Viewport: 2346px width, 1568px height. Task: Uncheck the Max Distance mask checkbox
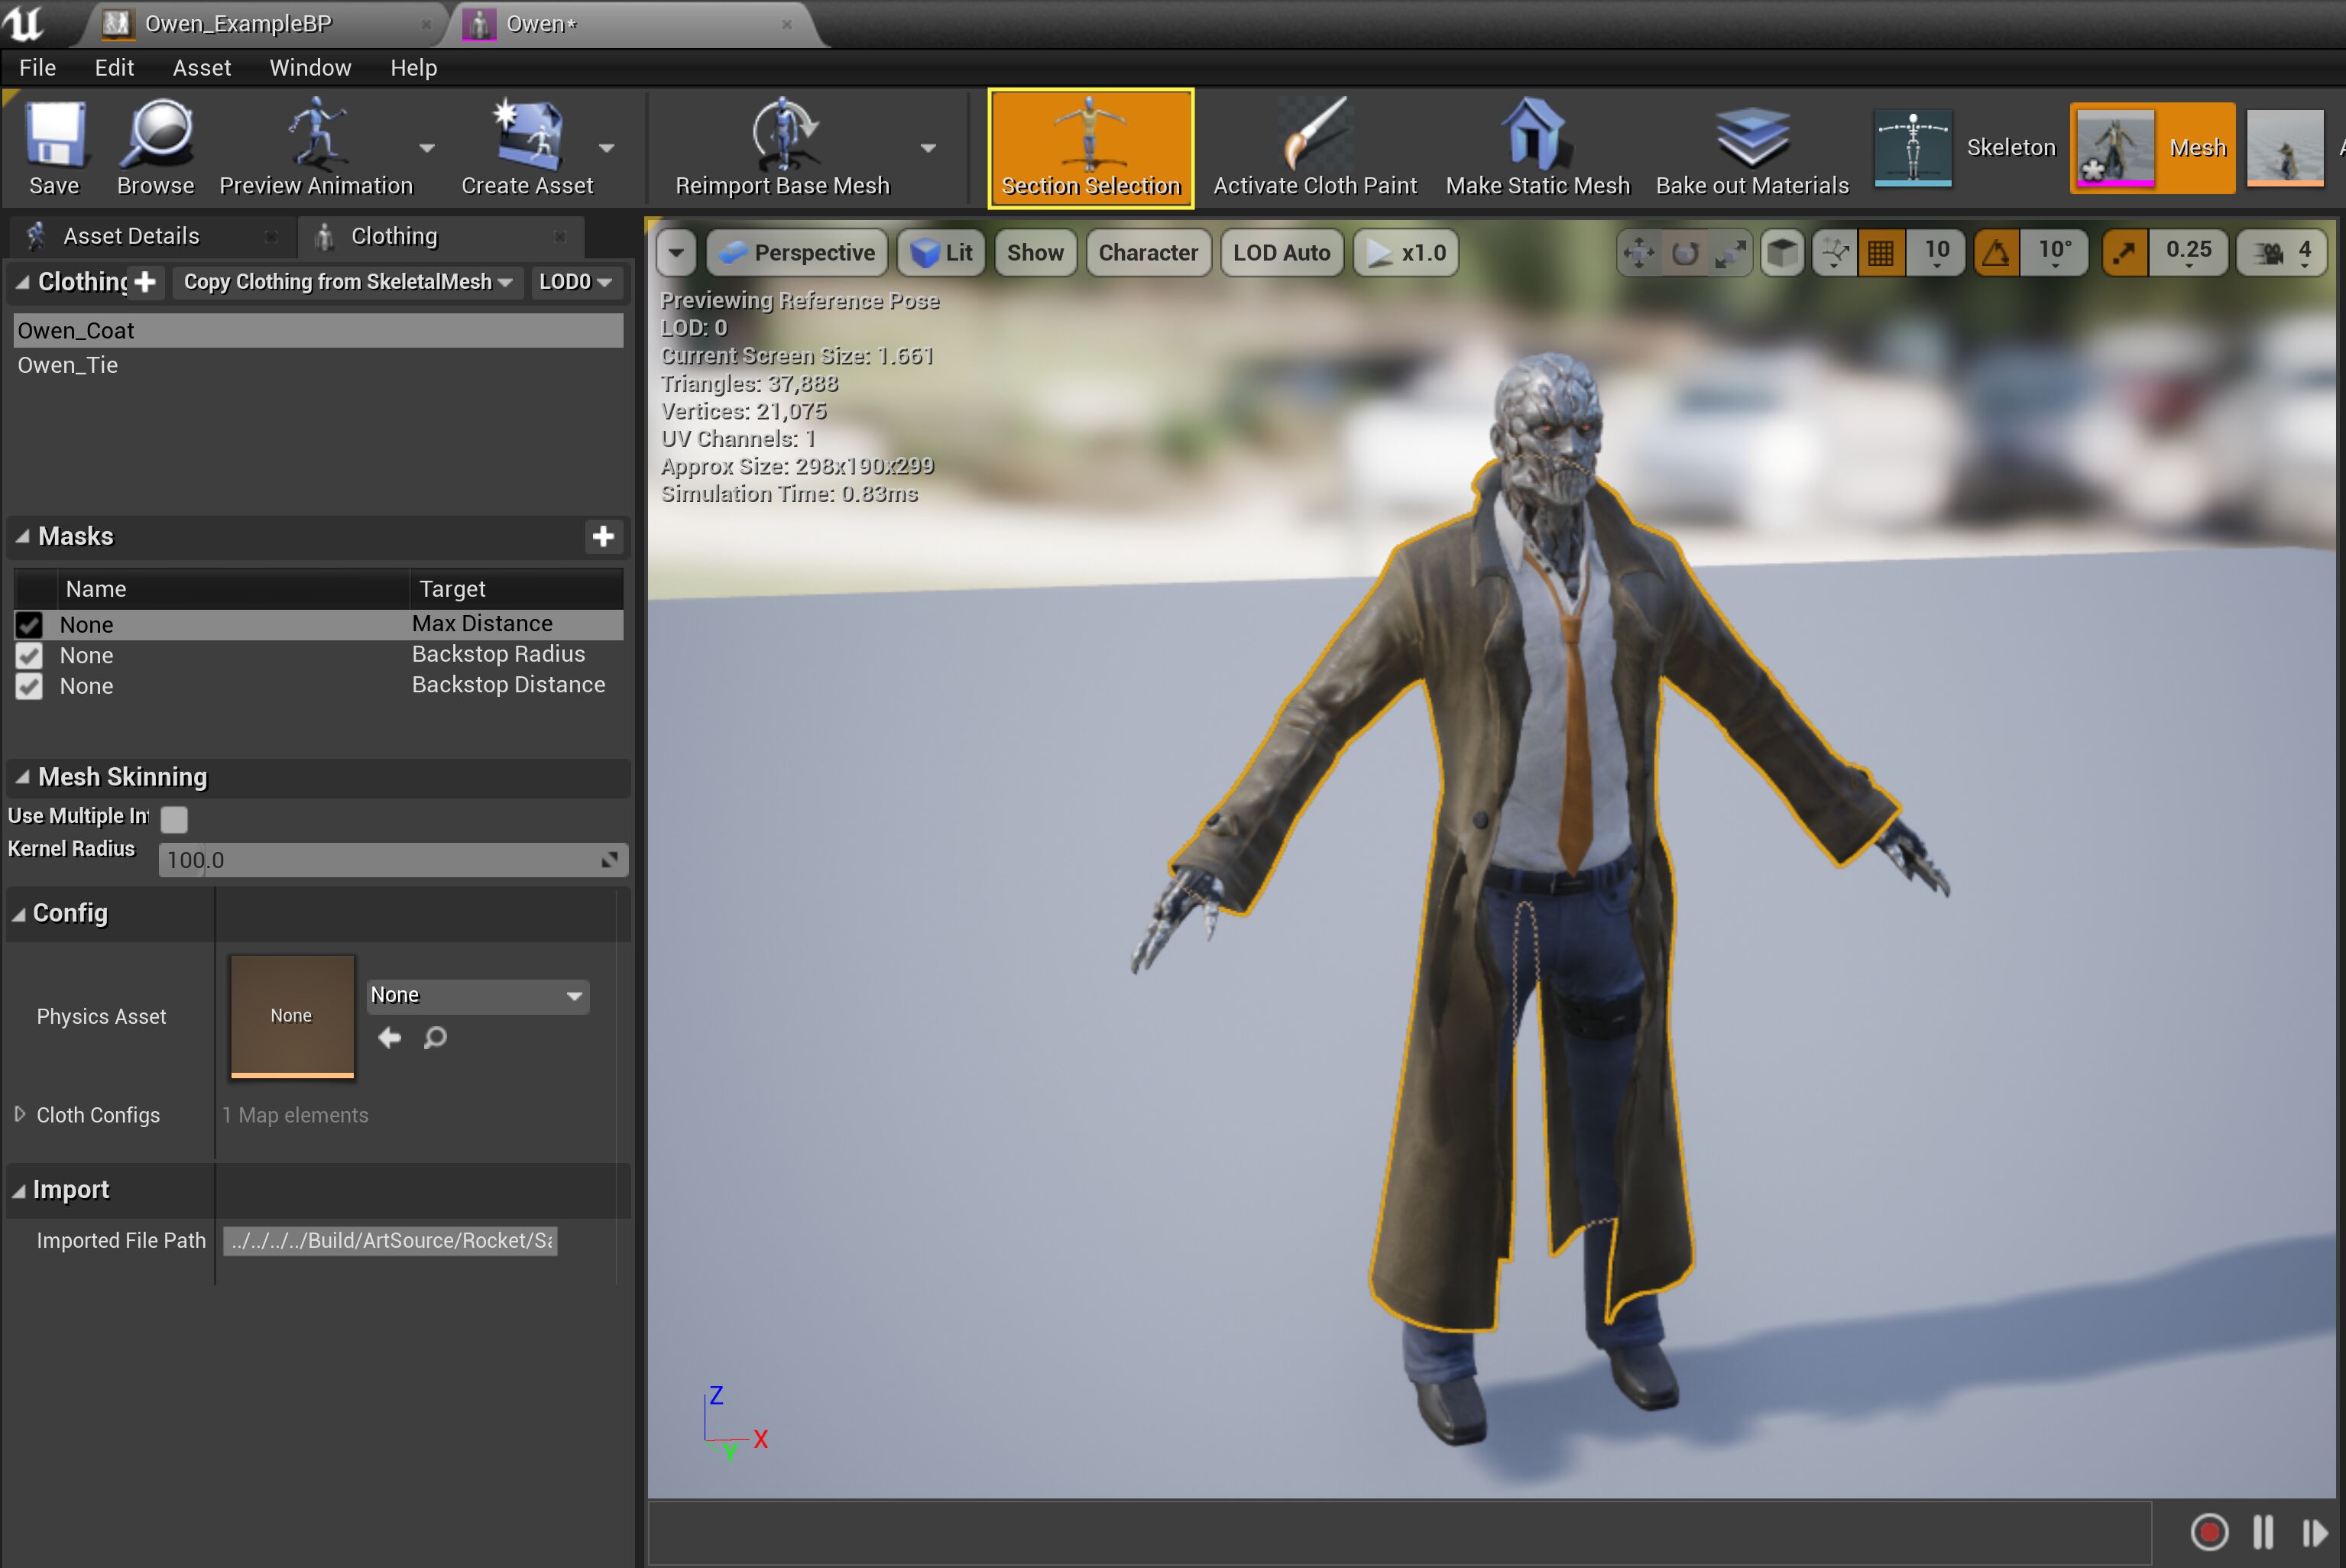(x=29, y=625)
